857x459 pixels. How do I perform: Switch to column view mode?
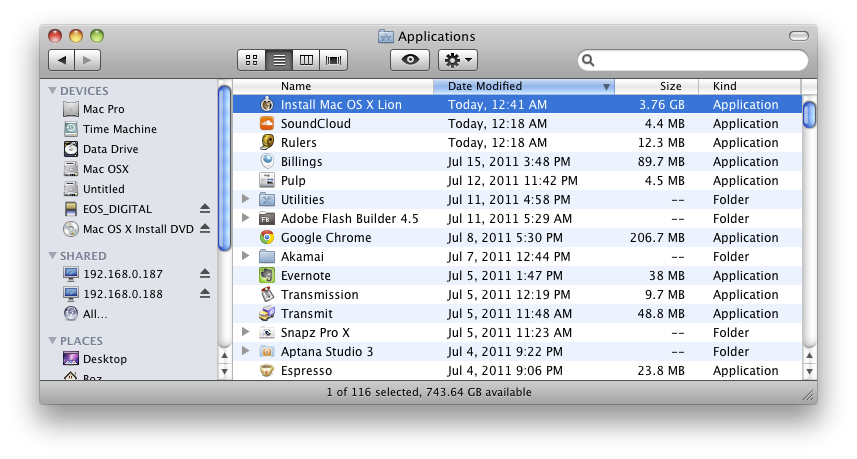(306, 60)
